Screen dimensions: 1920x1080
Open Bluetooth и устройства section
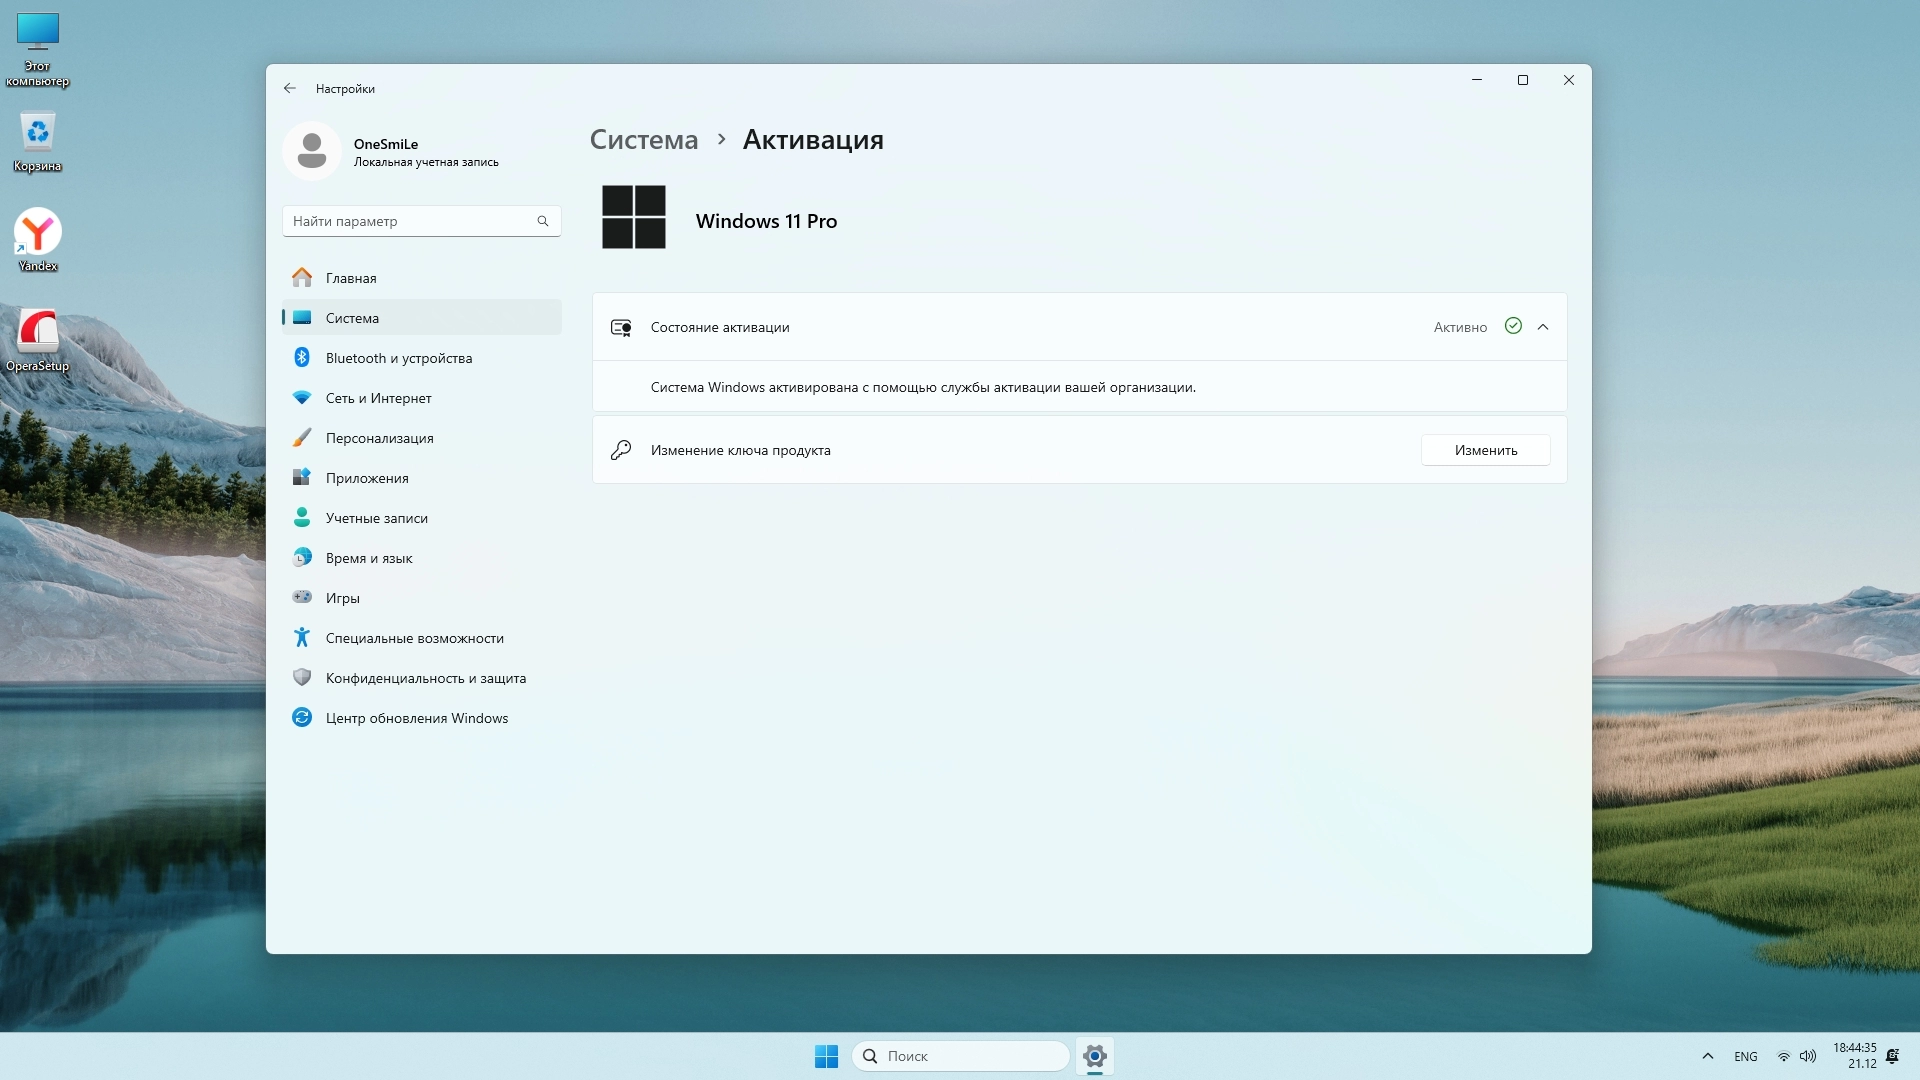(x=398, y=358)
